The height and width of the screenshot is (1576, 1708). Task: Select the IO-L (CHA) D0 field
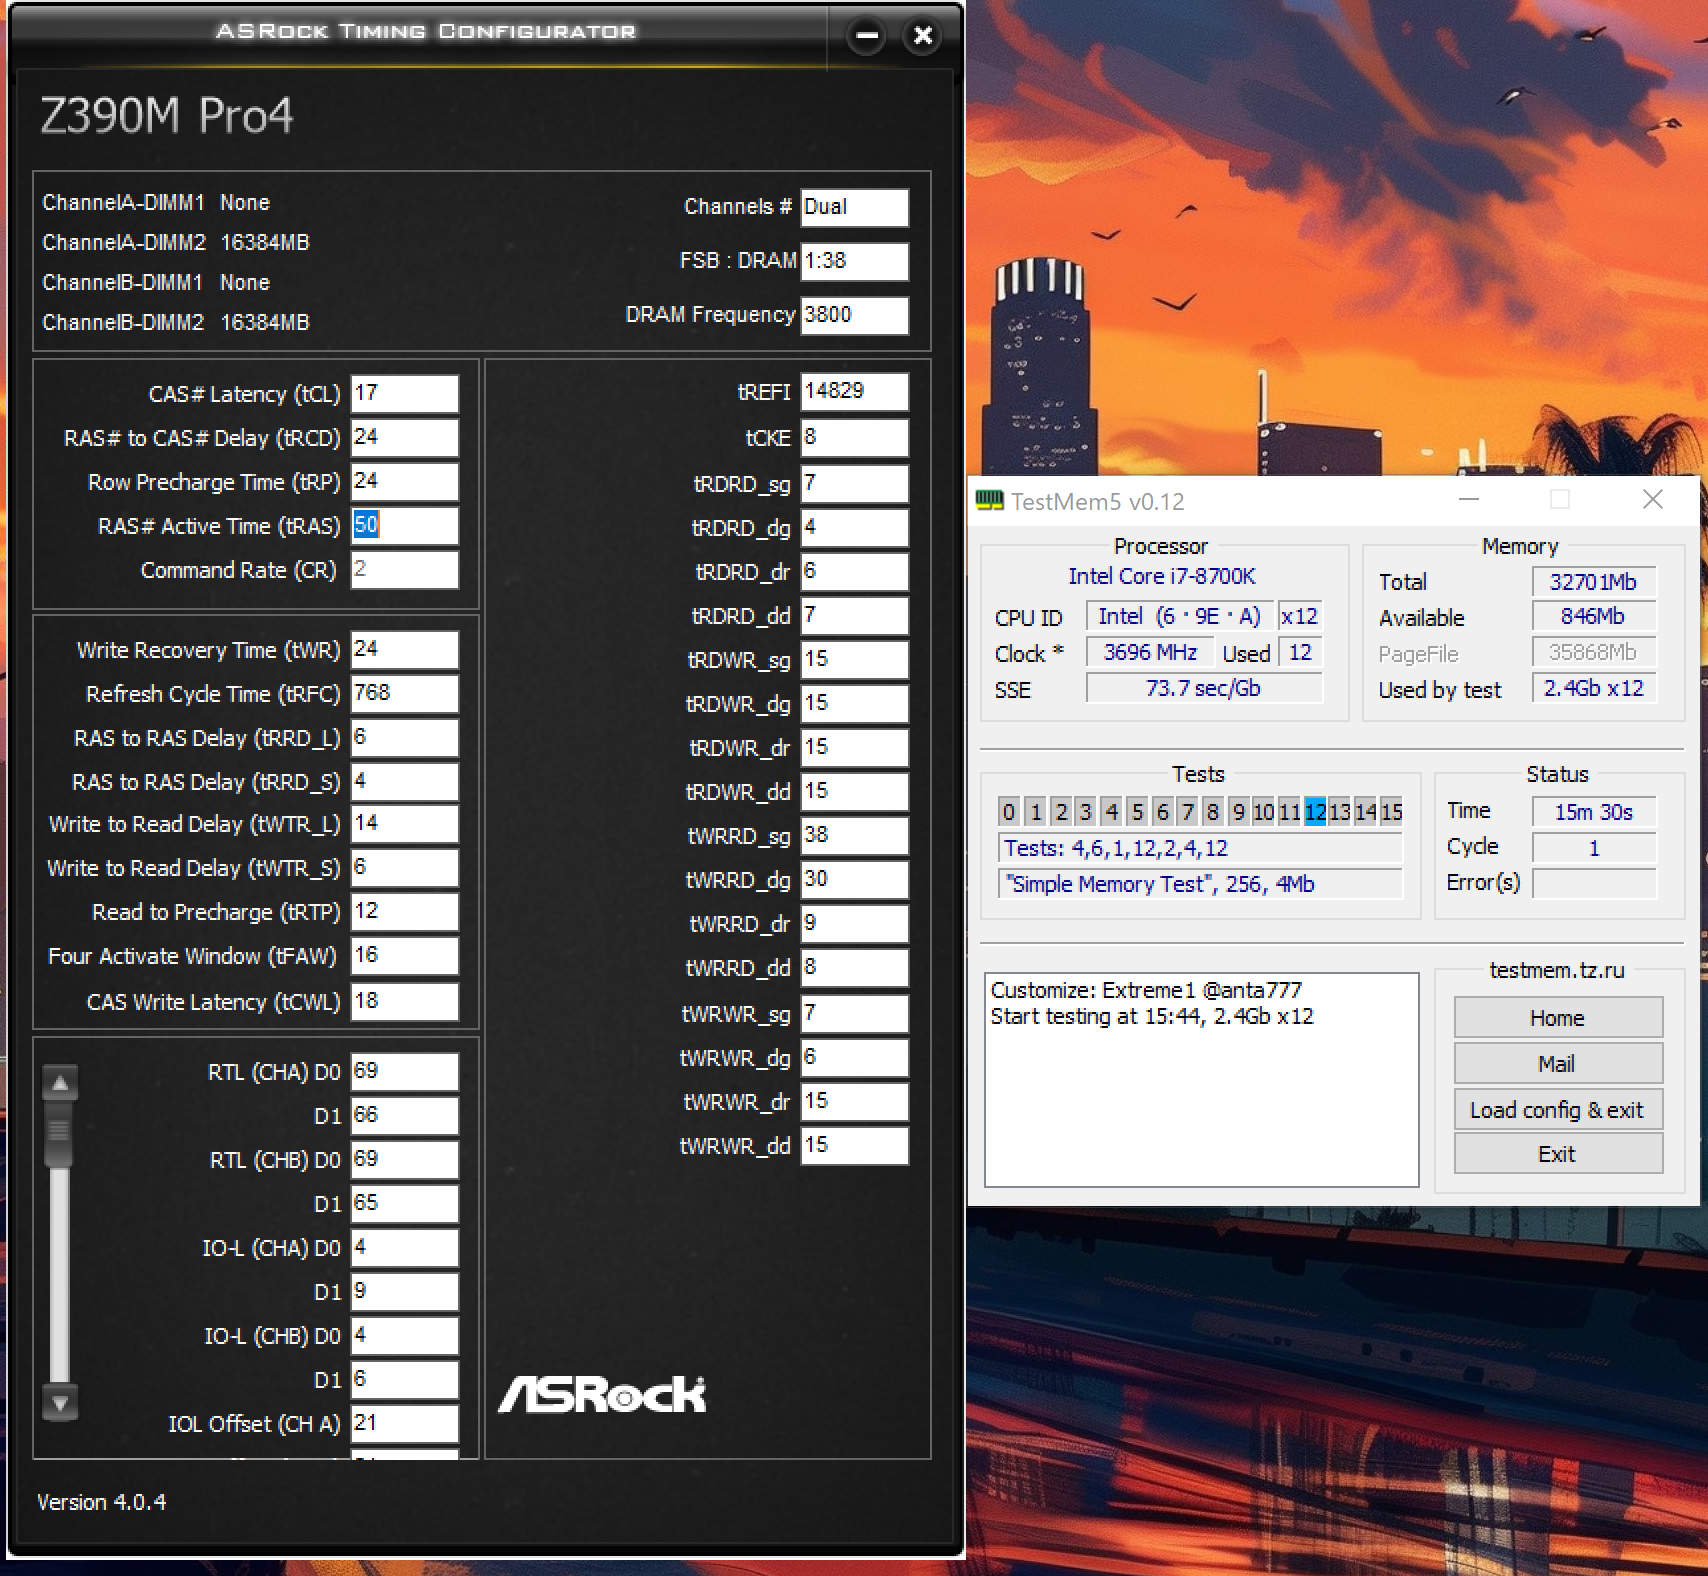[405, 1248]
